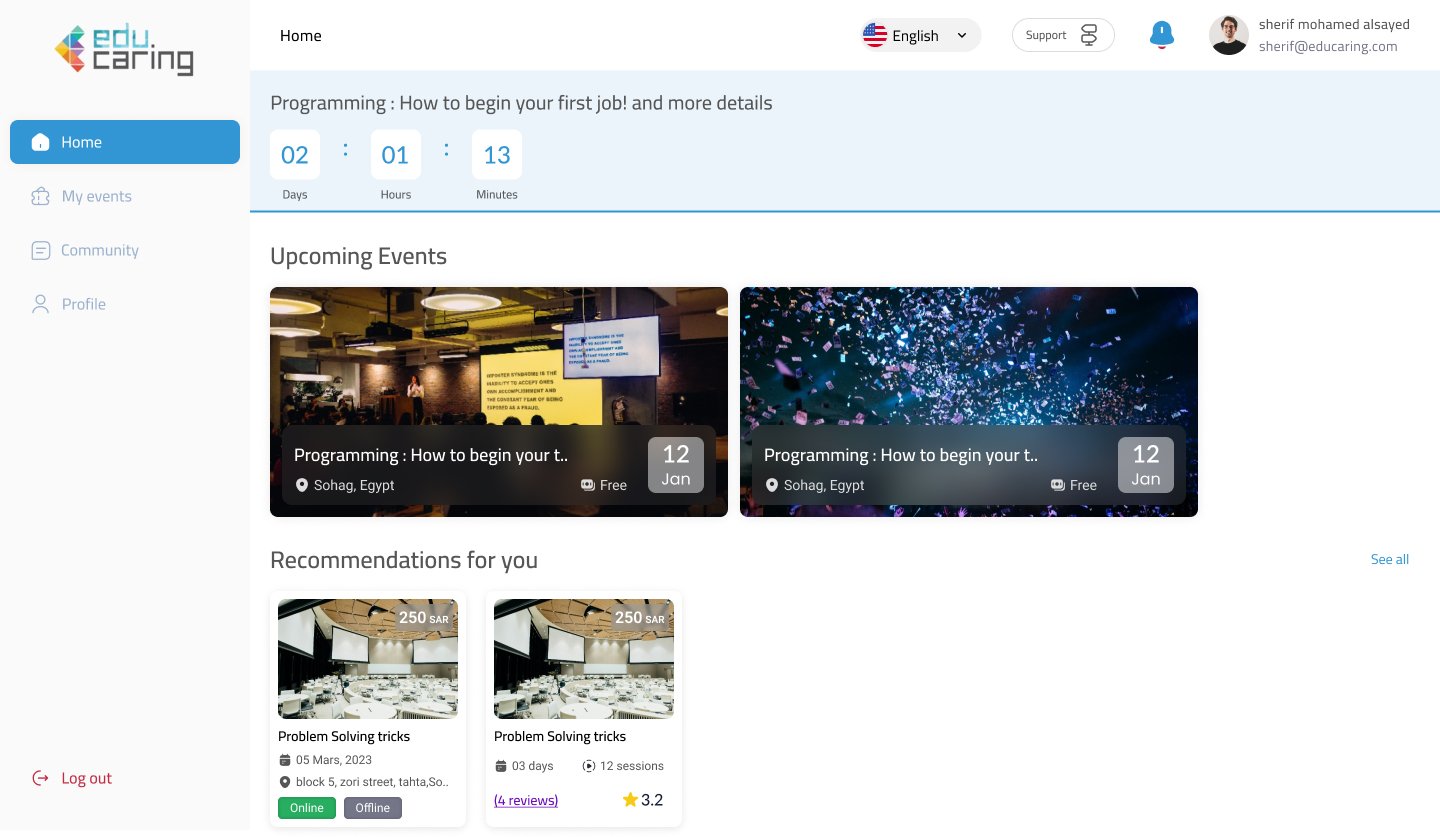Open the Profile menu item
The image size is (1440, 837).
coord(83,304)
